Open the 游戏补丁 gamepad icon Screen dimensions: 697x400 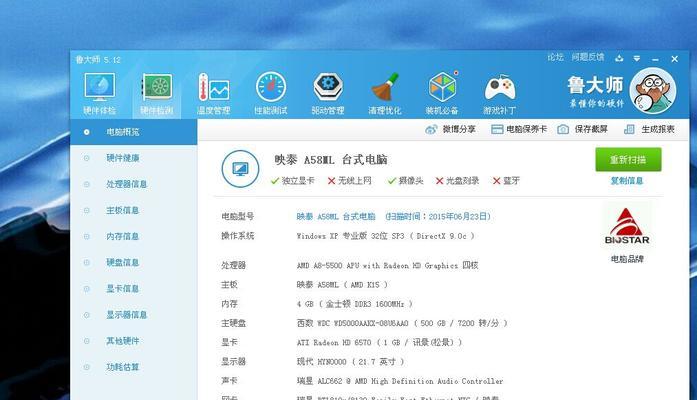pyautogui.click(x=500, y=88)
